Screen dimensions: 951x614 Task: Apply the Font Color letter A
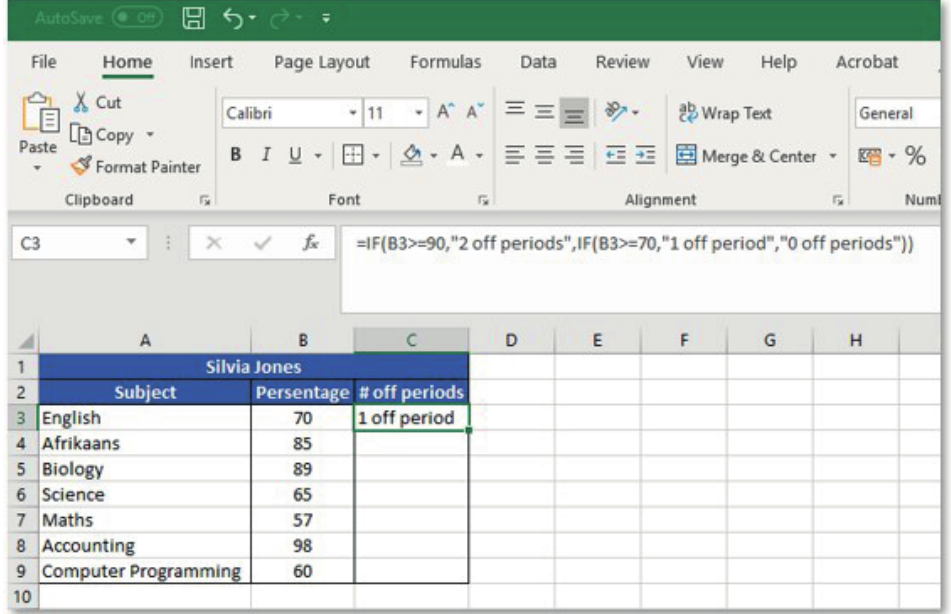[458, 155]
